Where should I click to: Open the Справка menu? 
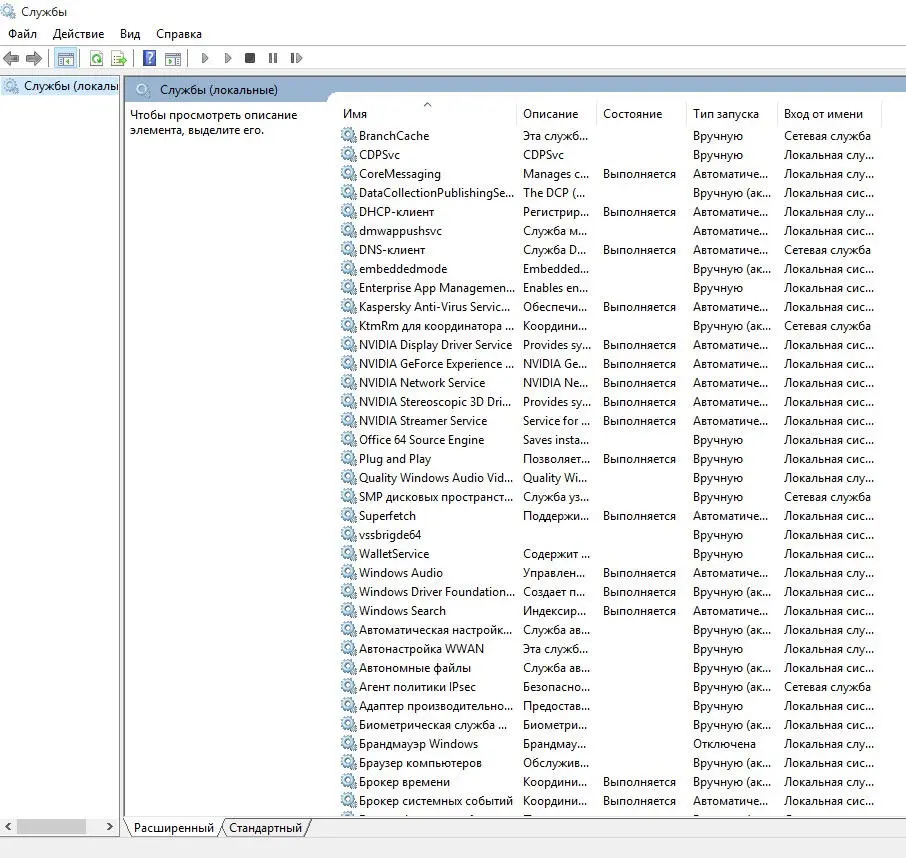pos(179,34)
